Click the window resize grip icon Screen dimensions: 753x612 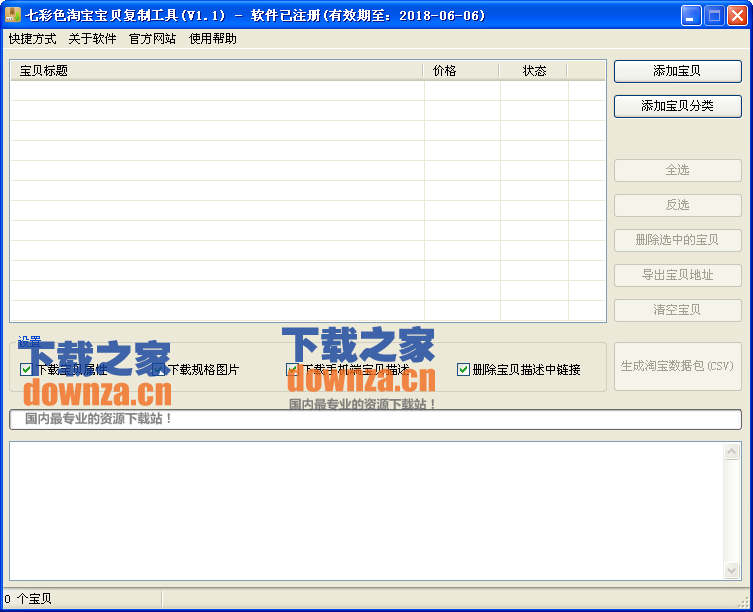click(x=743, y=602)
